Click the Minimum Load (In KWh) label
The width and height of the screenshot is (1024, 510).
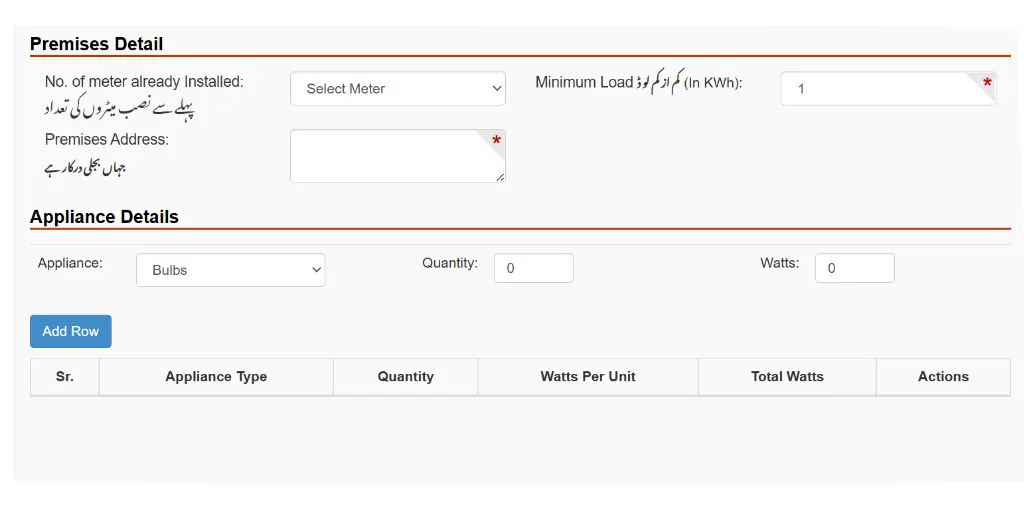coord(639,83)
